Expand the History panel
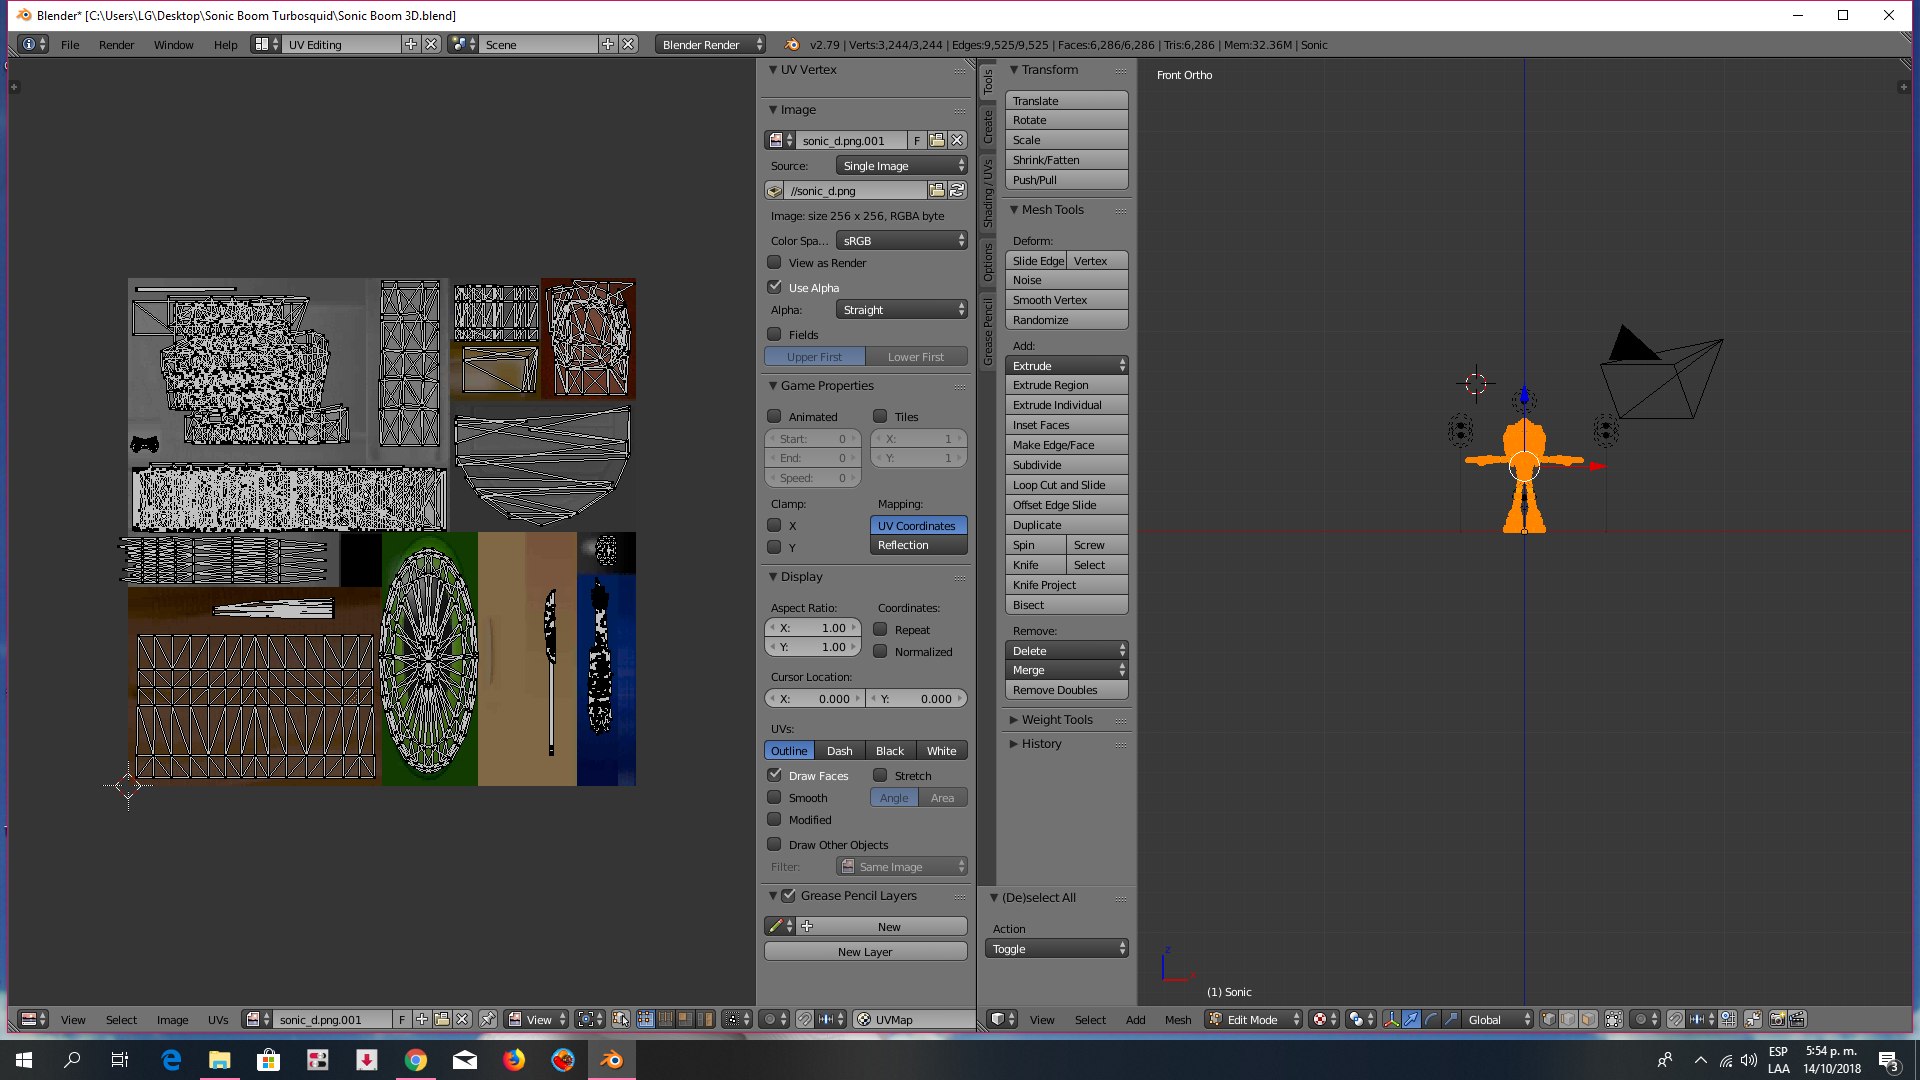The height and width of the screenshot is (1080, 1920). point(1041,743)
